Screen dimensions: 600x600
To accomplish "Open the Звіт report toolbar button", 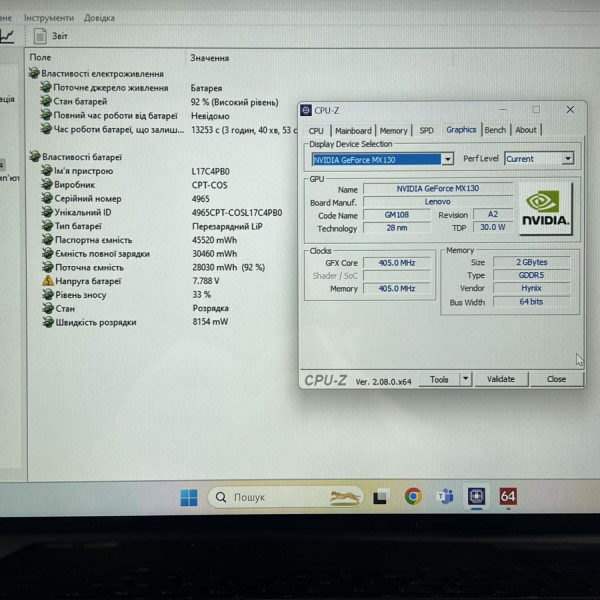I will [51, 36].
